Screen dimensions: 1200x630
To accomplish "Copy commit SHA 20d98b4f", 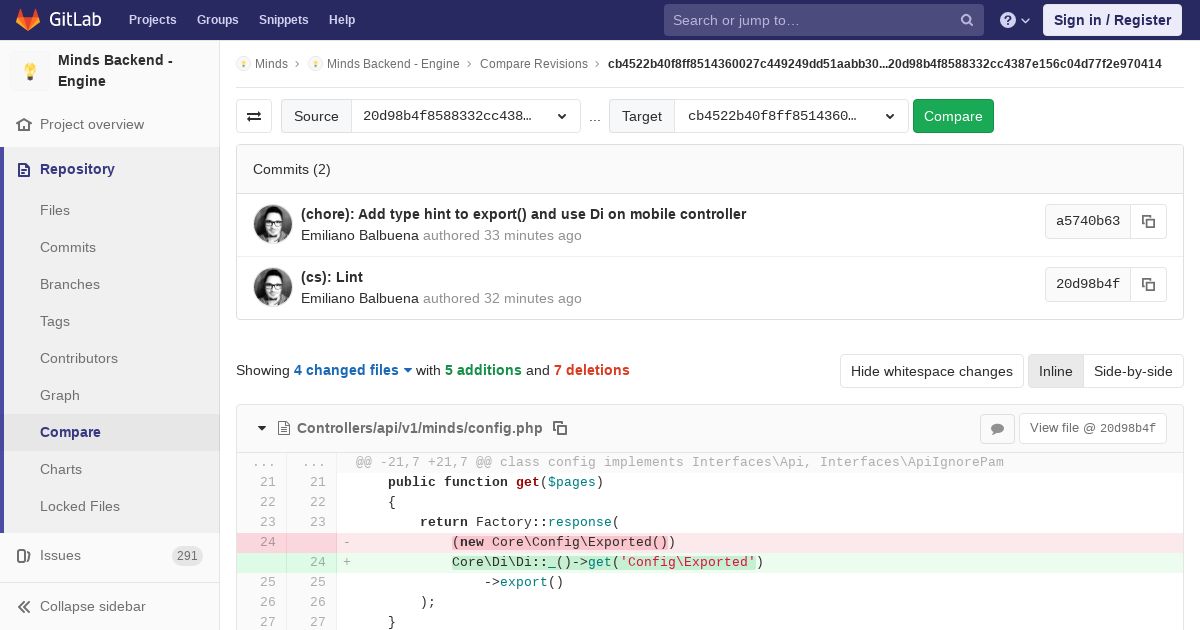I will tap(1149, 284).
